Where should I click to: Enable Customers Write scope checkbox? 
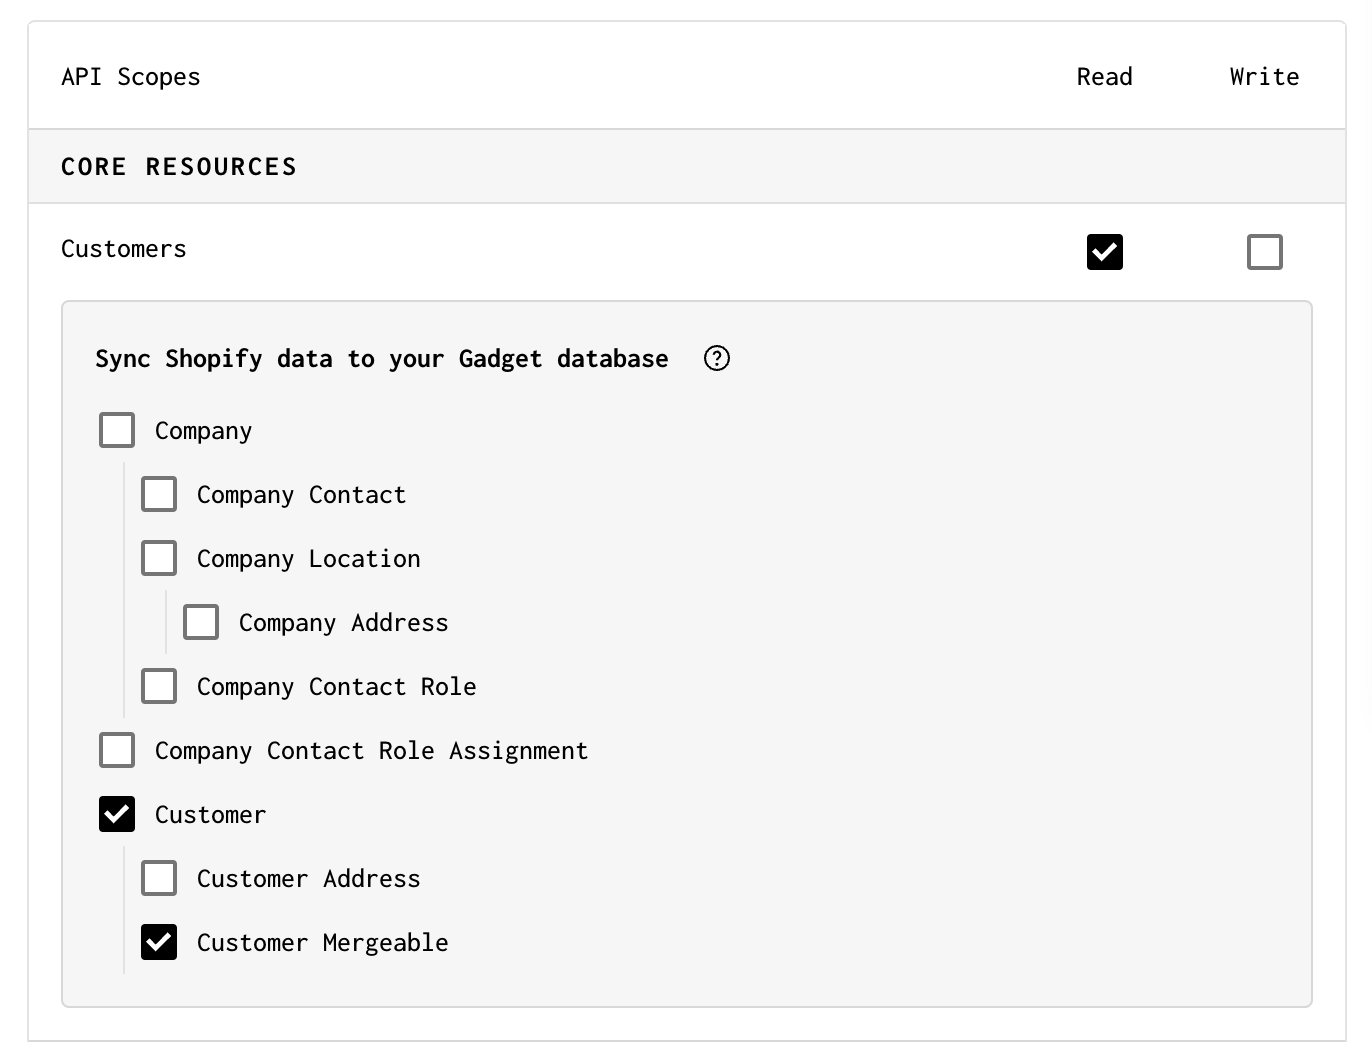click(1264, 252)
